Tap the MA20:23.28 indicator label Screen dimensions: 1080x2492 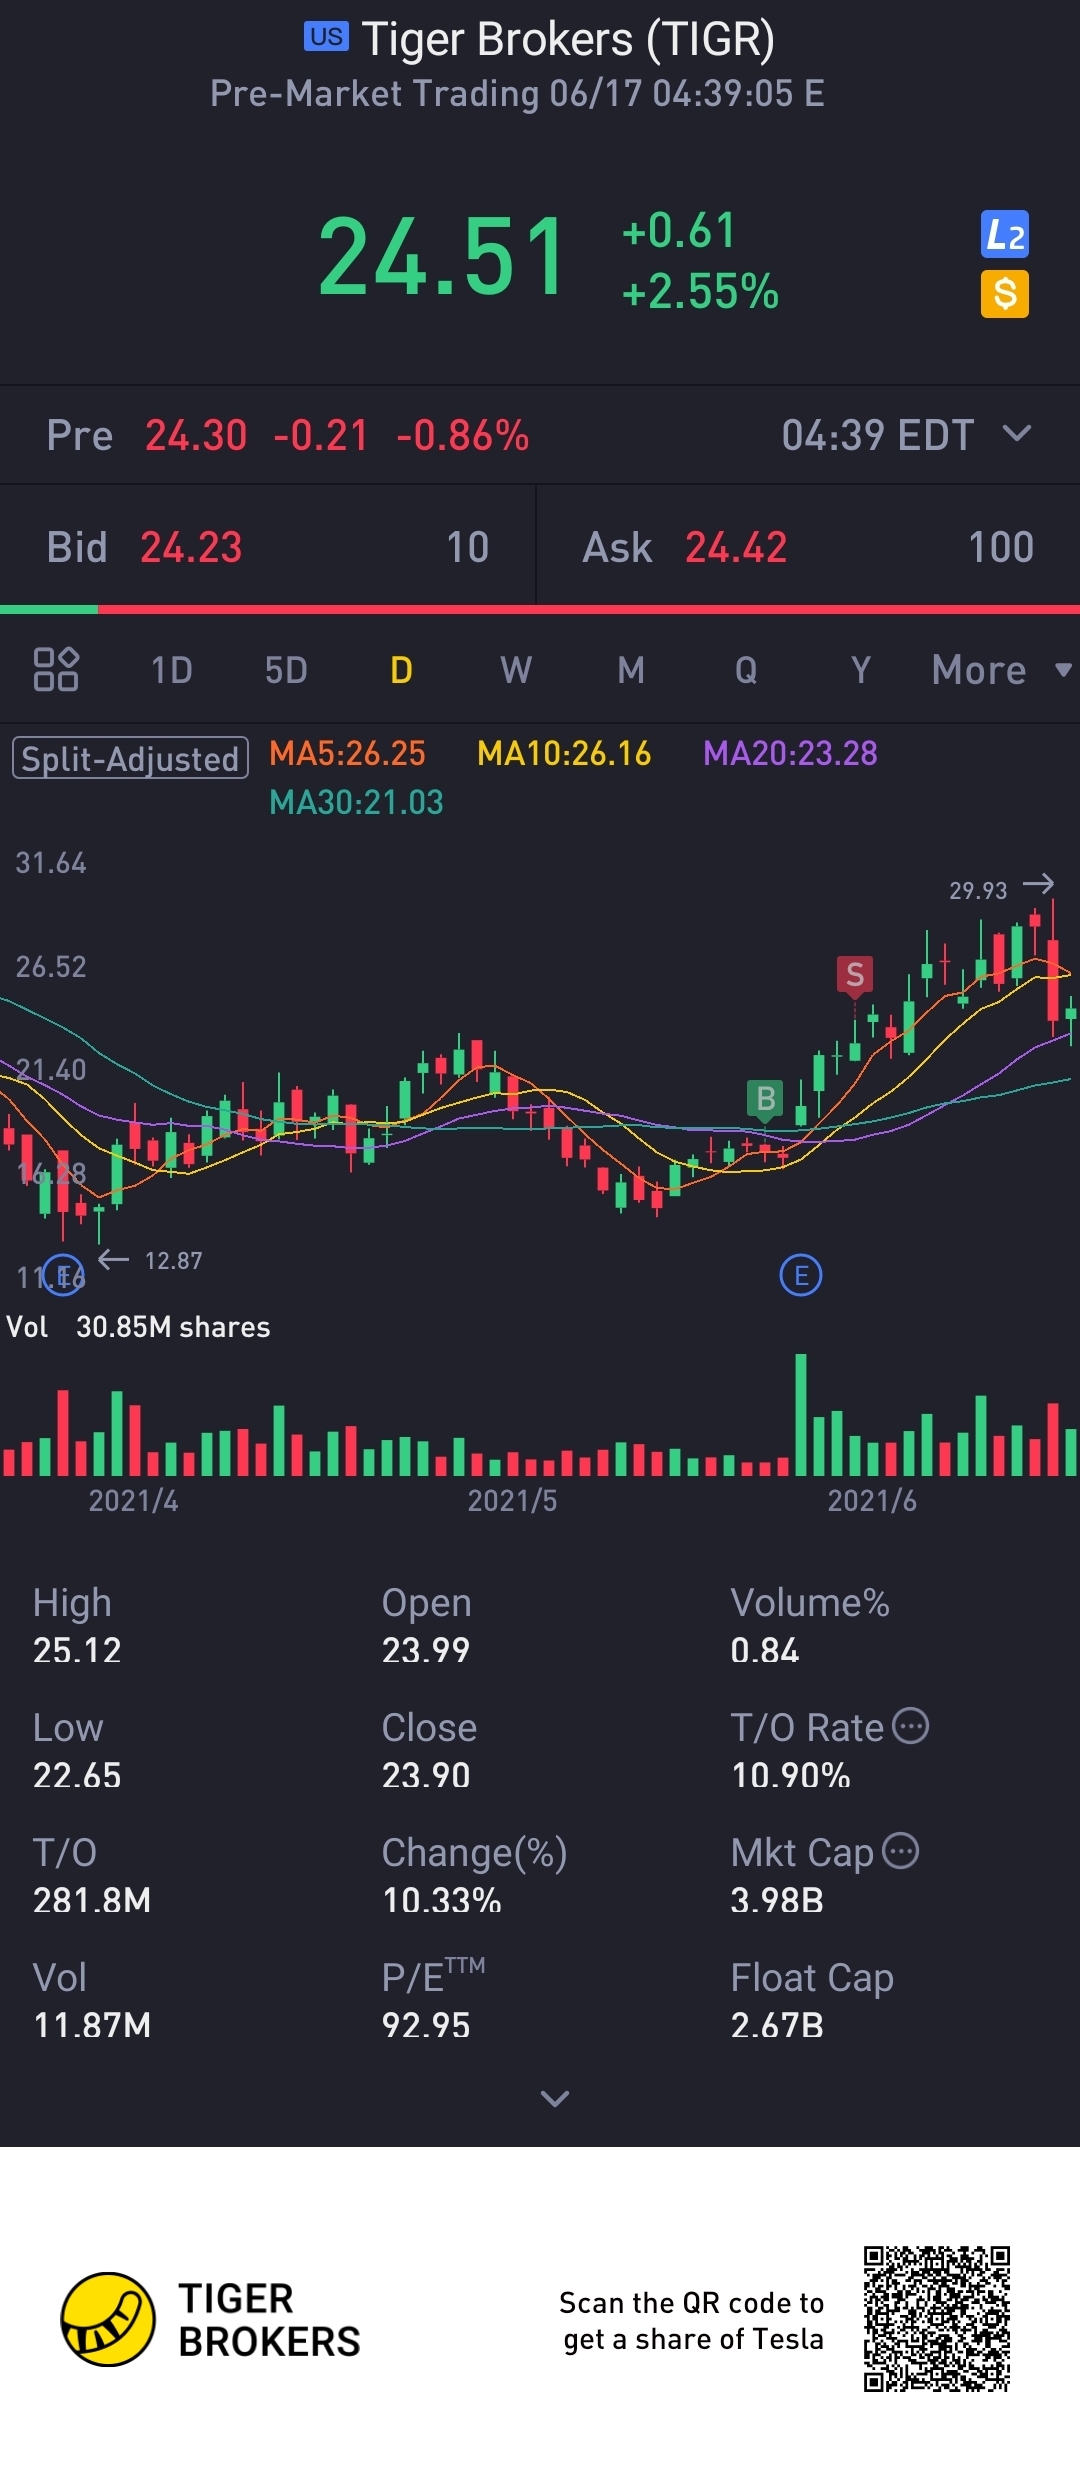[x=790, y=753]
